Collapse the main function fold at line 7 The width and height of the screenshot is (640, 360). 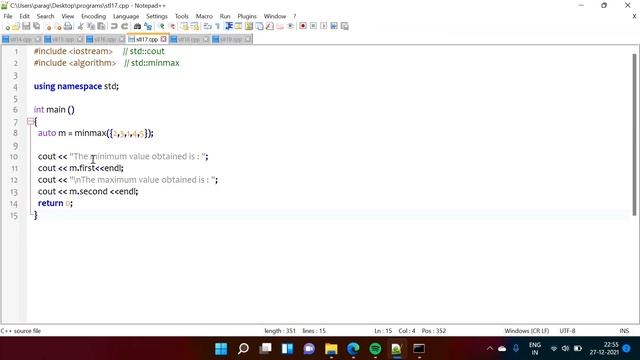[31, 121]
